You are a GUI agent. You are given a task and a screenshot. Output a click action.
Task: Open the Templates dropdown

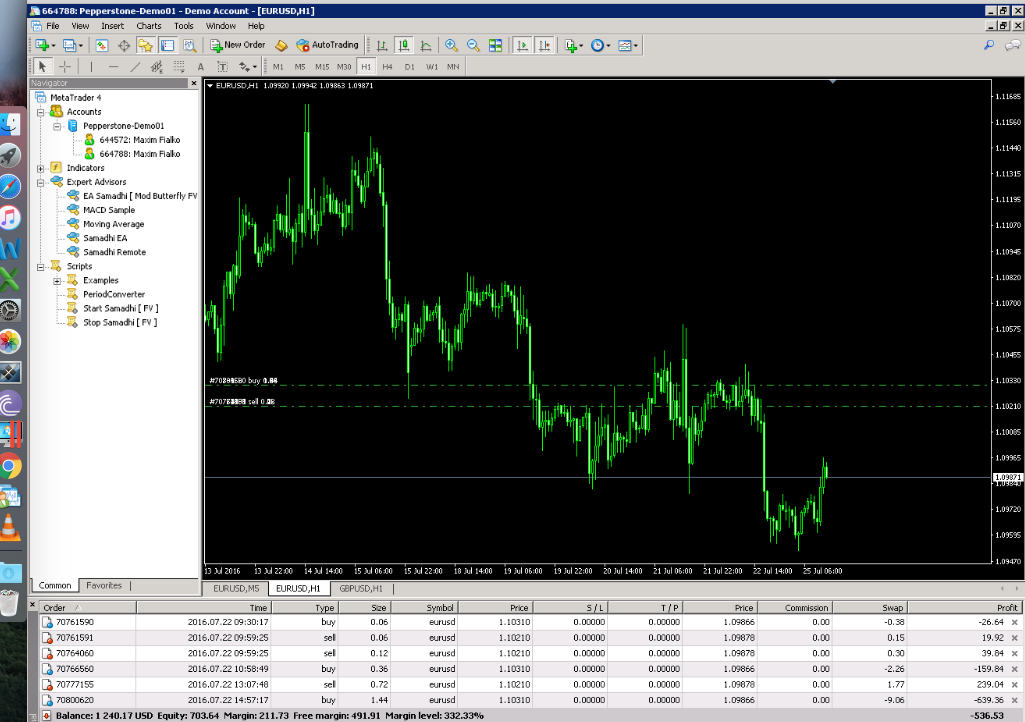tap(628, 45)
